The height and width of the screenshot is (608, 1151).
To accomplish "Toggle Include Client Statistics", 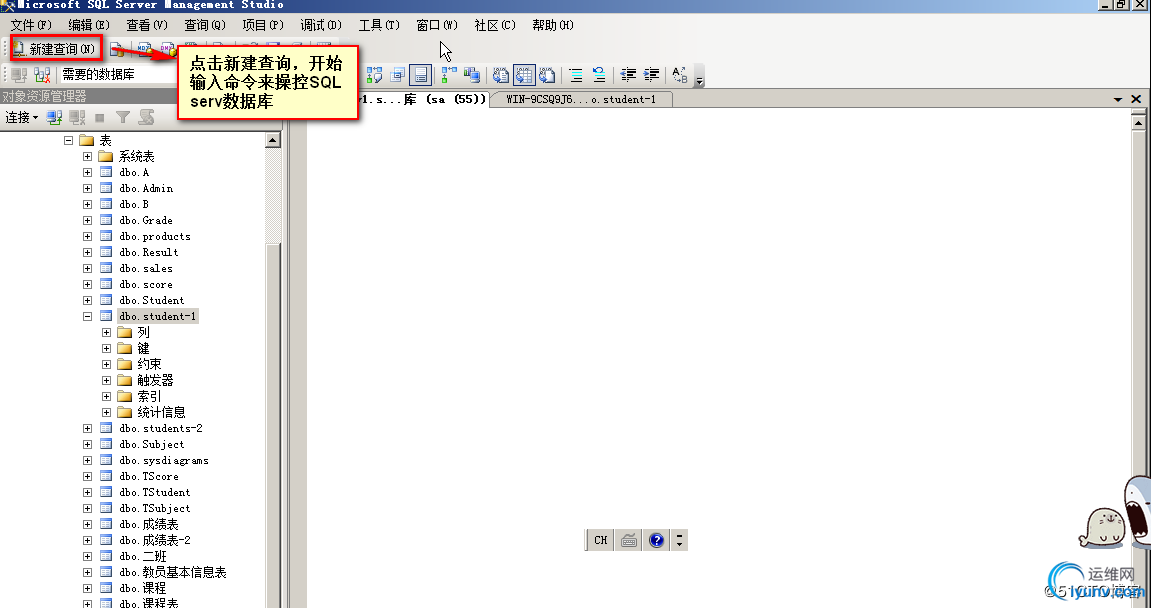I will pos(472,74).
